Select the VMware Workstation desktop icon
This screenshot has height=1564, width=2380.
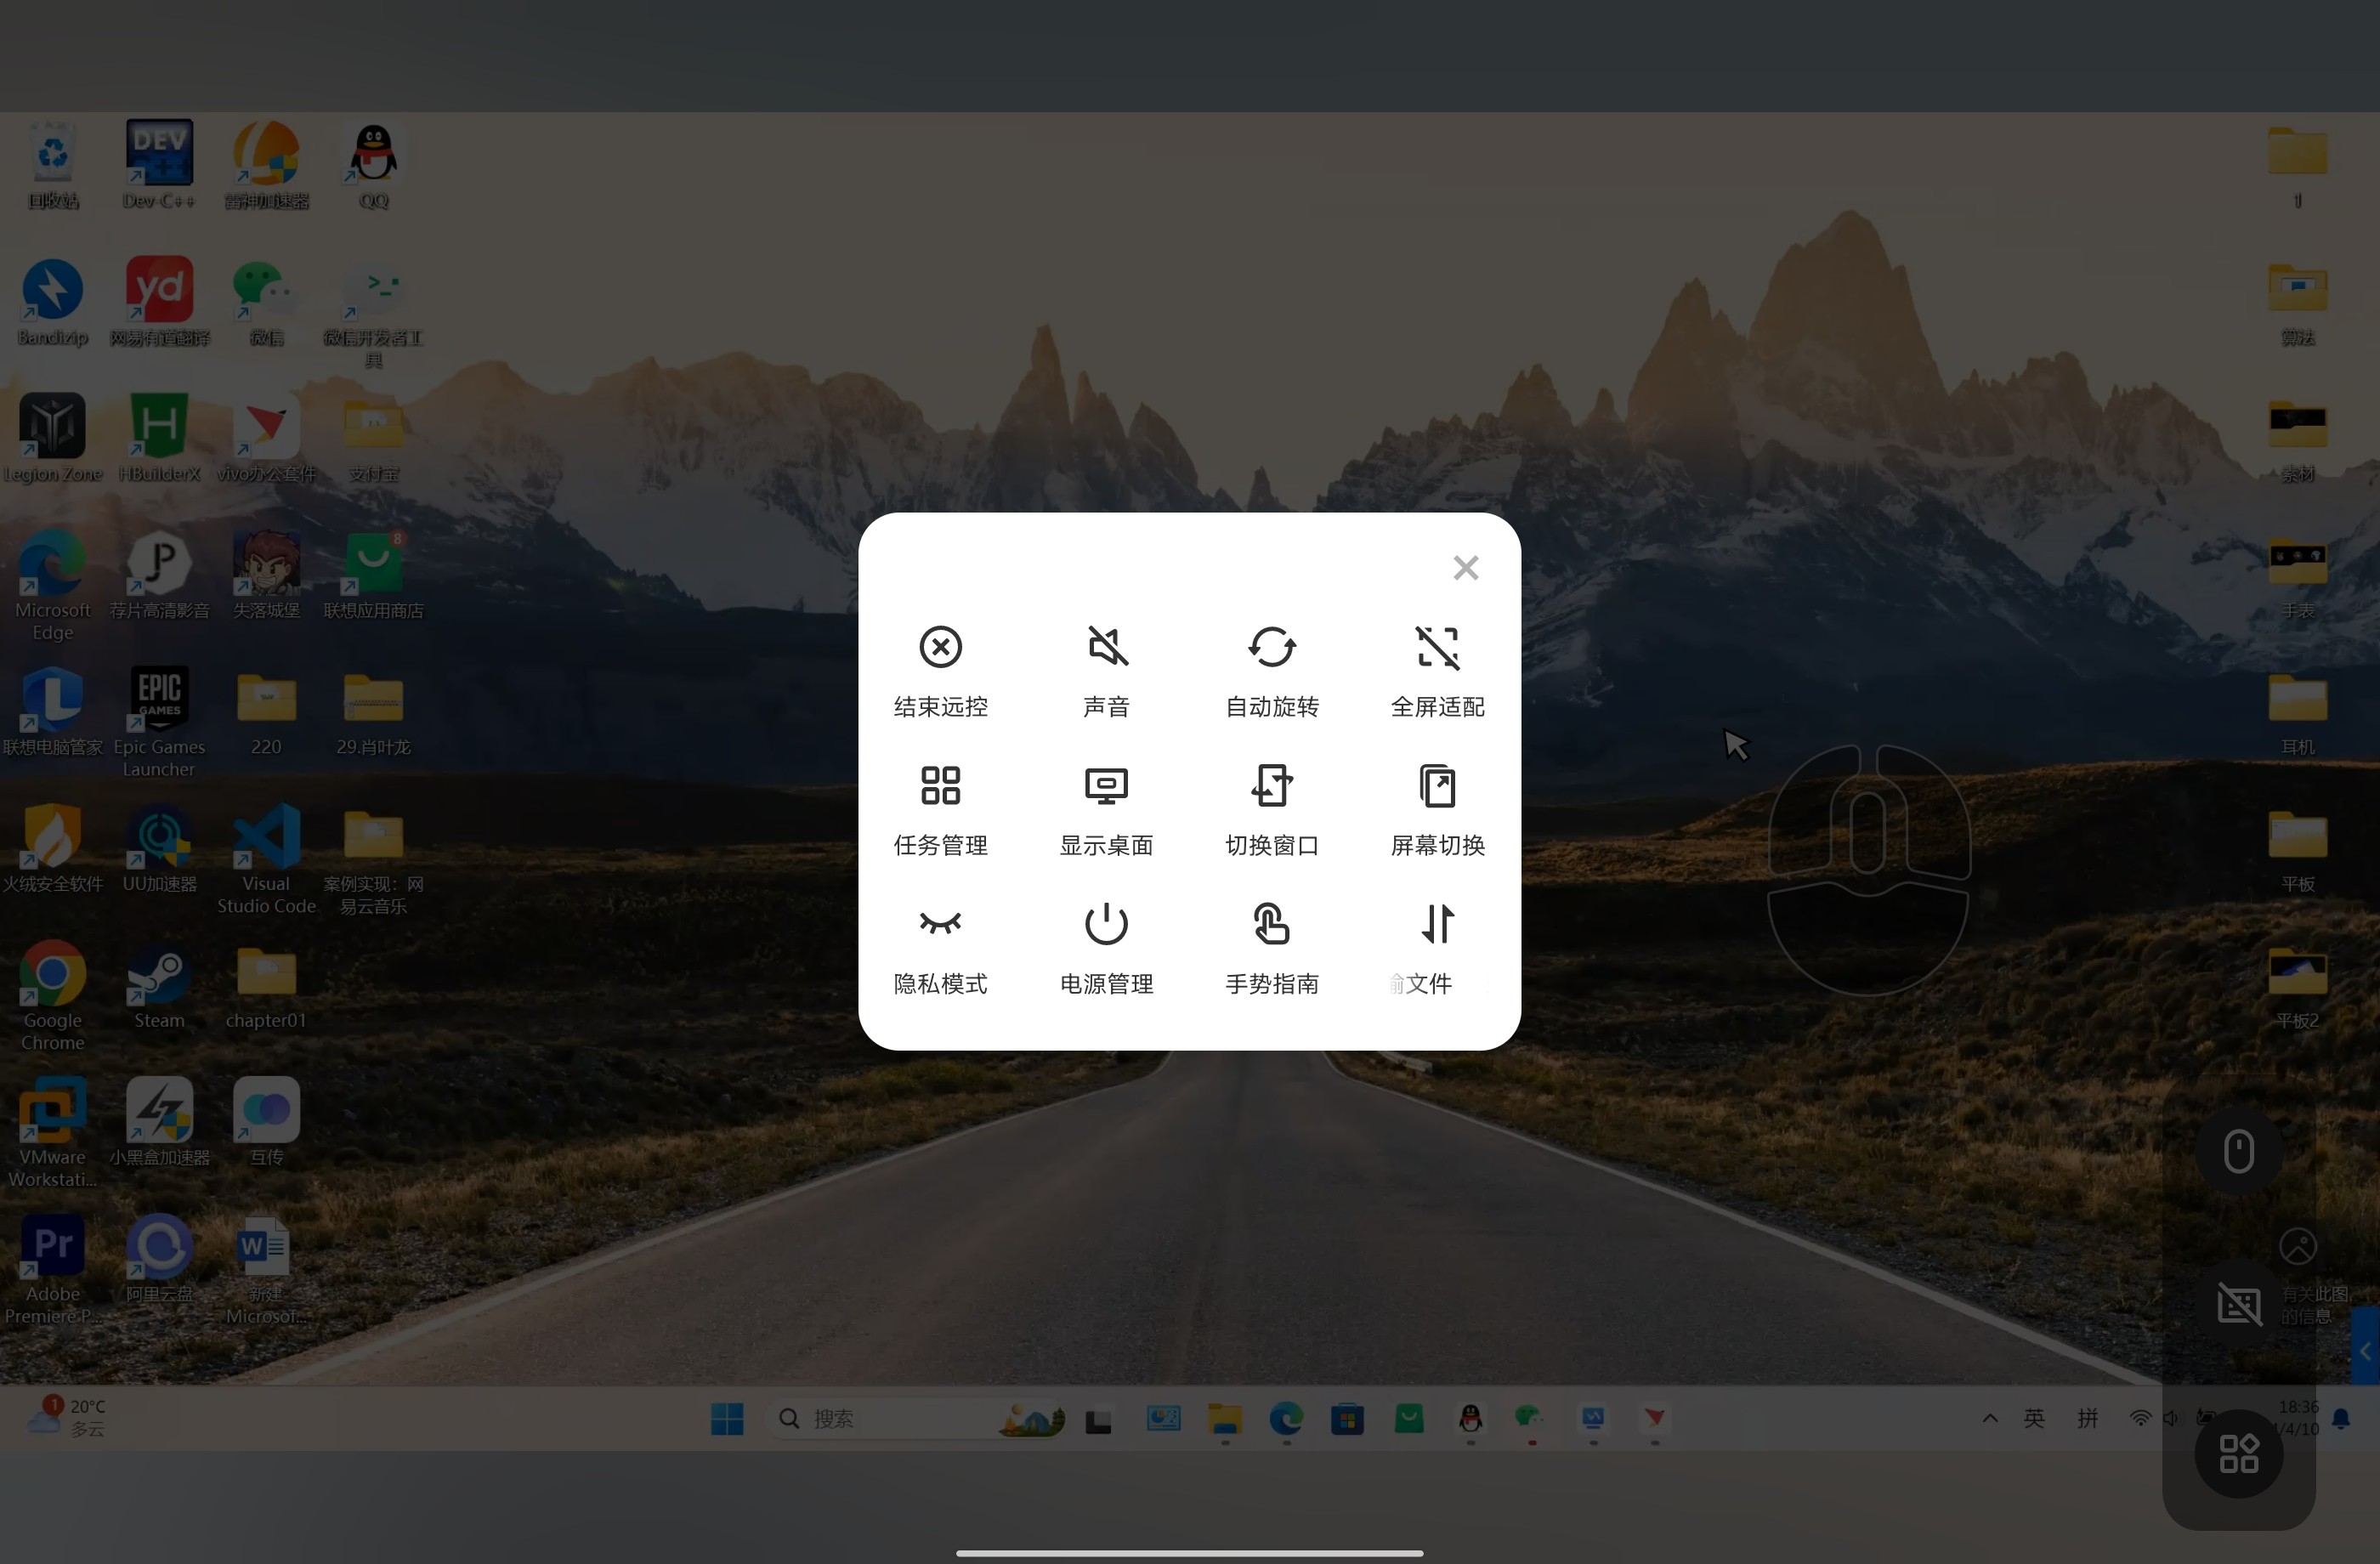(x=53, y=1132)
